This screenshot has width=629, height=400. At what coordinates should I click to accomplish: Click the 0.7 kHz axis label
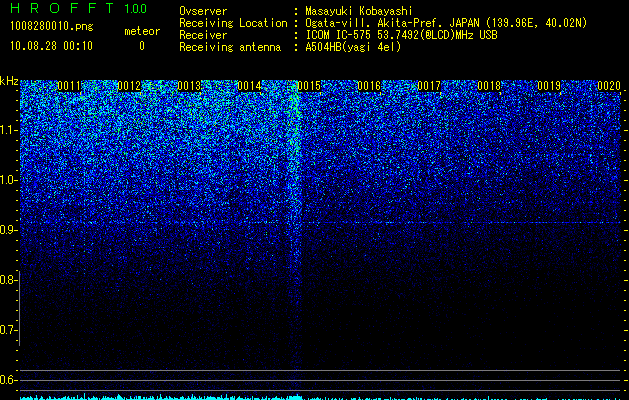pos(9,330)
